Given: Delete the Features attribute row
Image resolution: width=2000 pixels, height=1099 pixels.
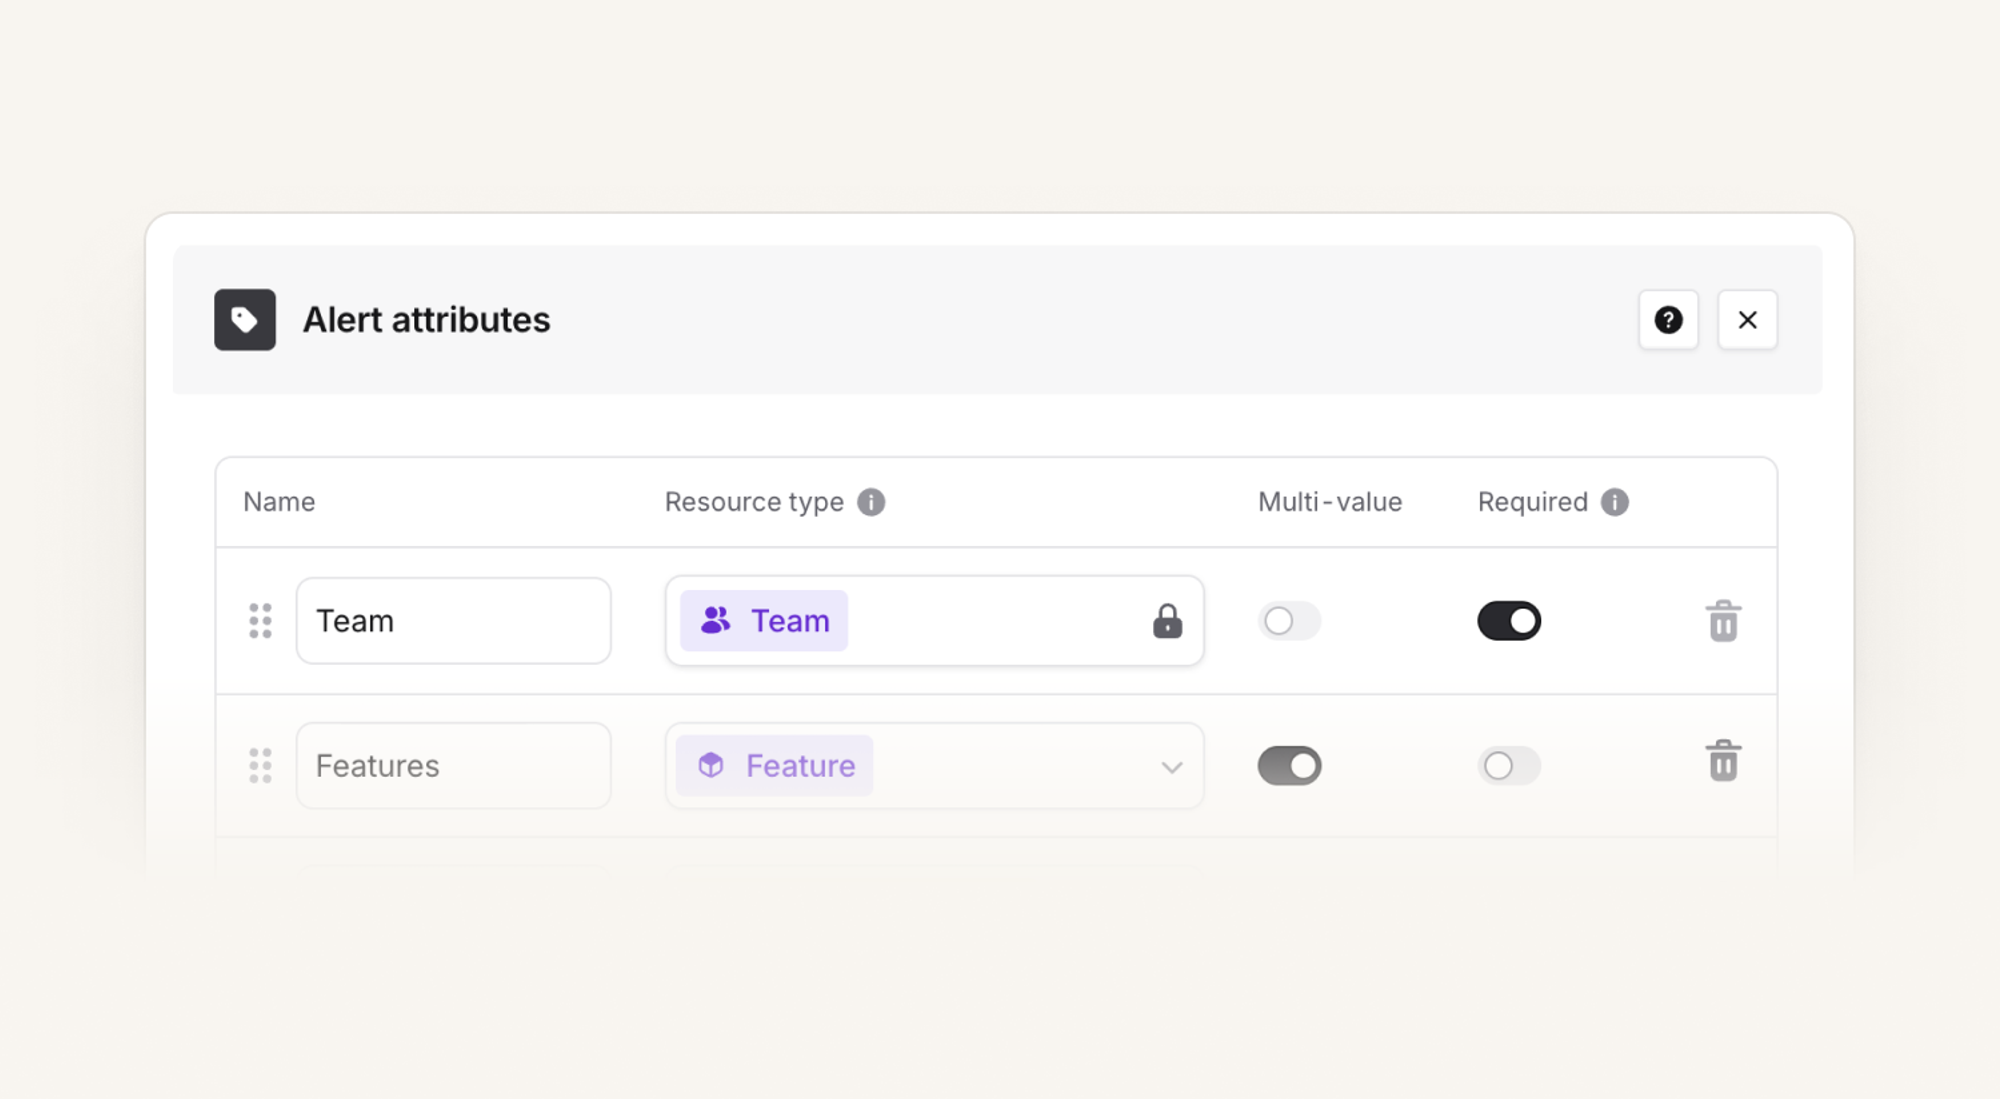Looking at the screenshot, I should [1723, 761].
